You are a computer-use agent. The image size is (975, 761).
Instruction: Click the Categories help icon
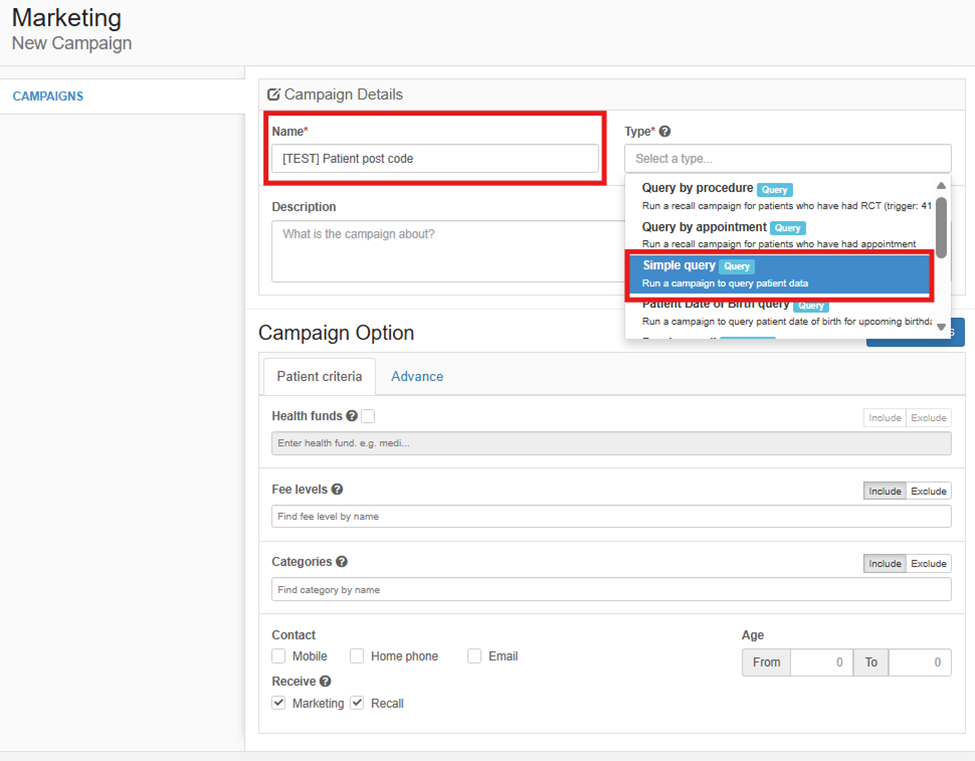[x=341, y=561]
